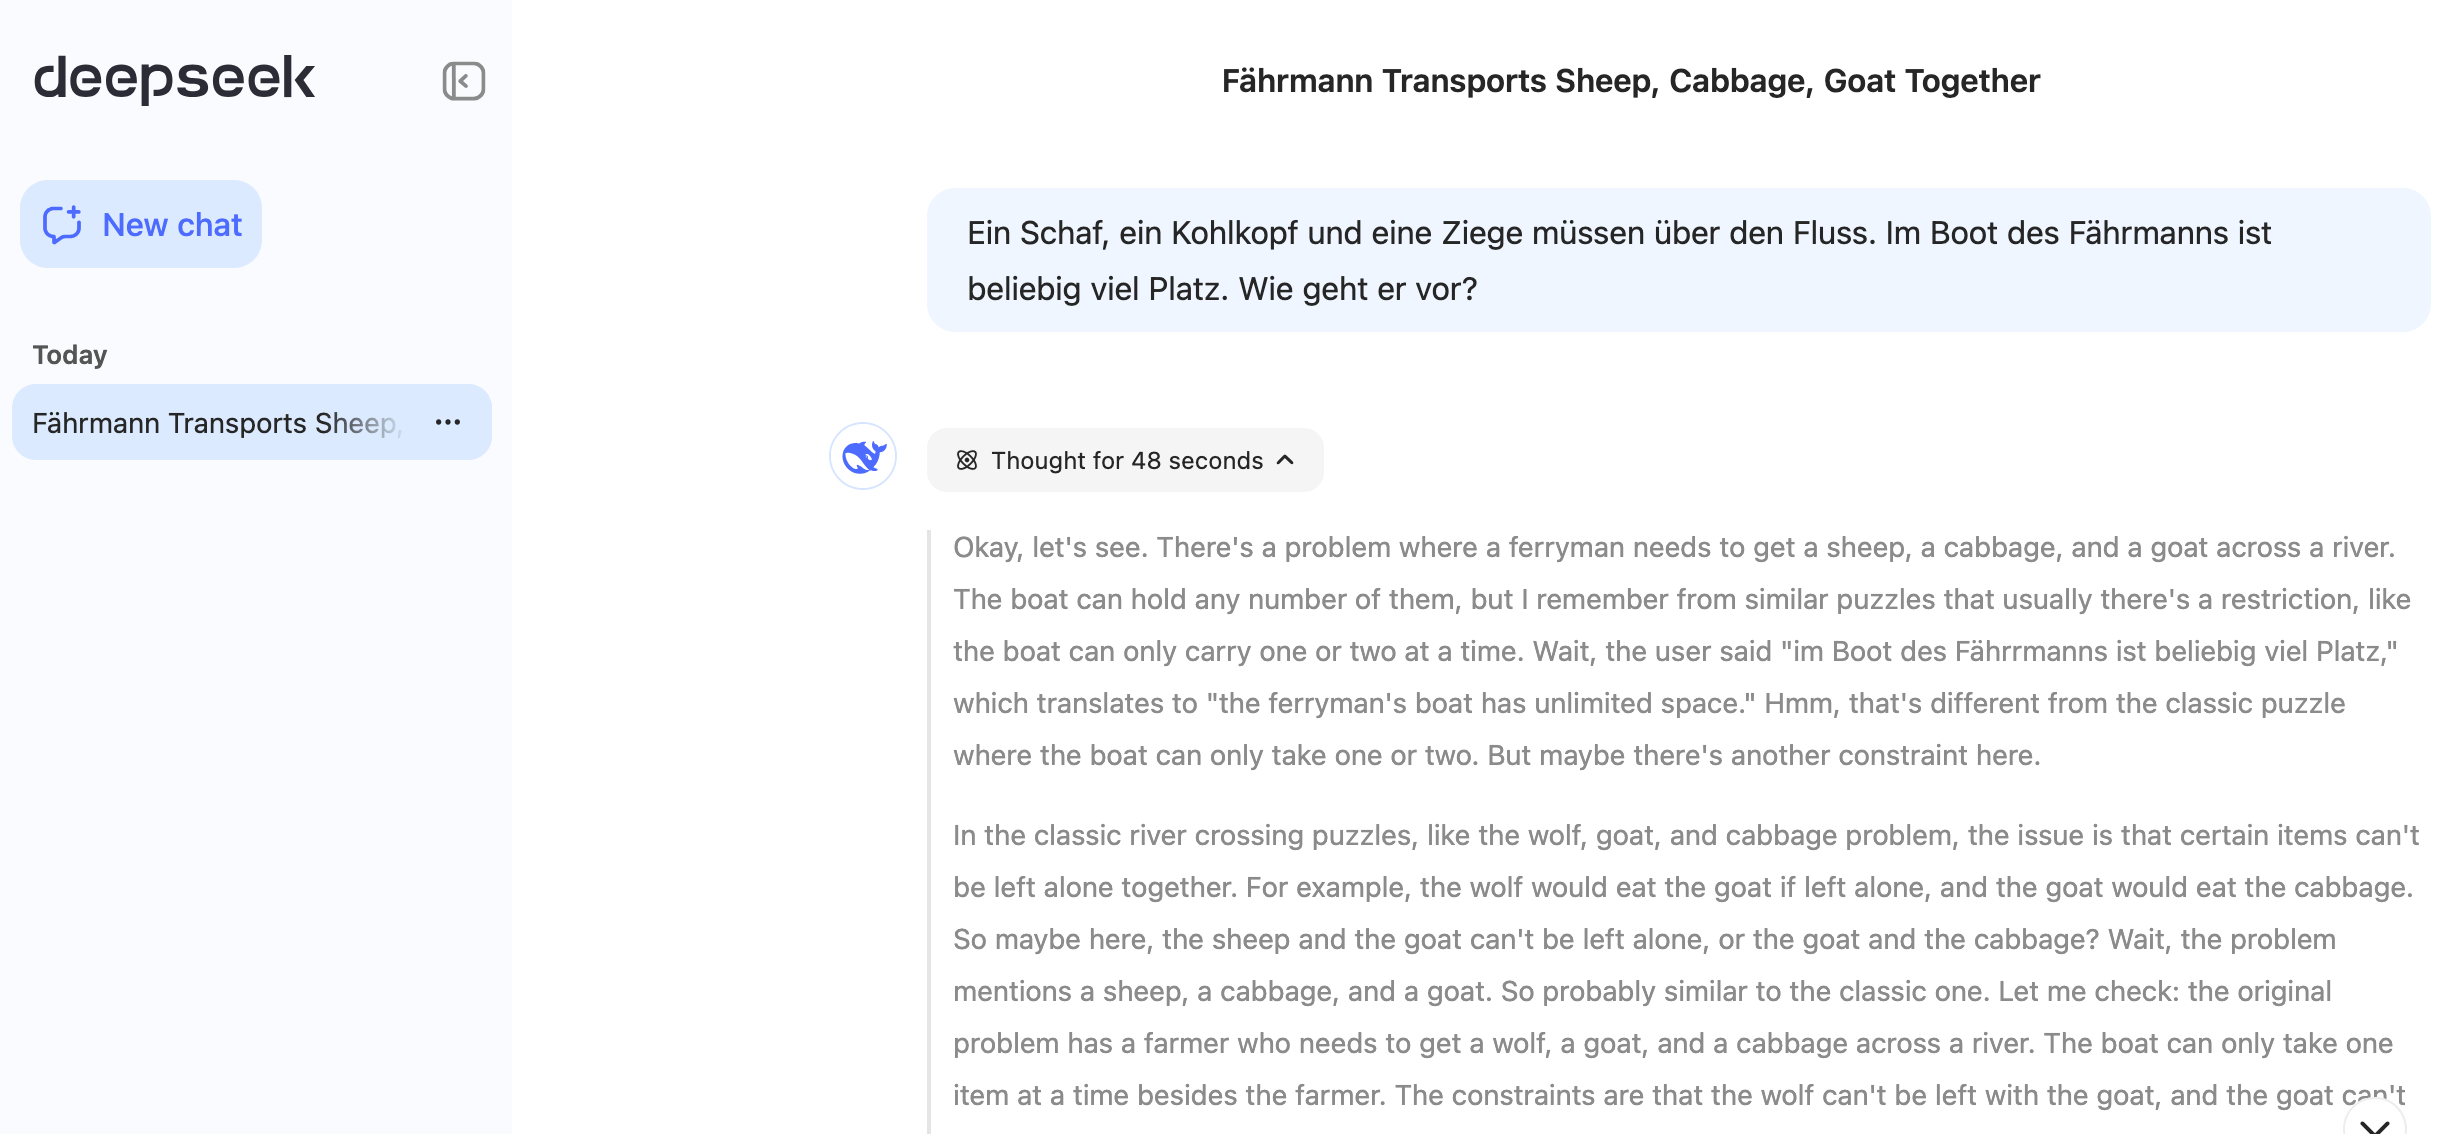Click the German user message bubble

click(x=1679, y=260)
